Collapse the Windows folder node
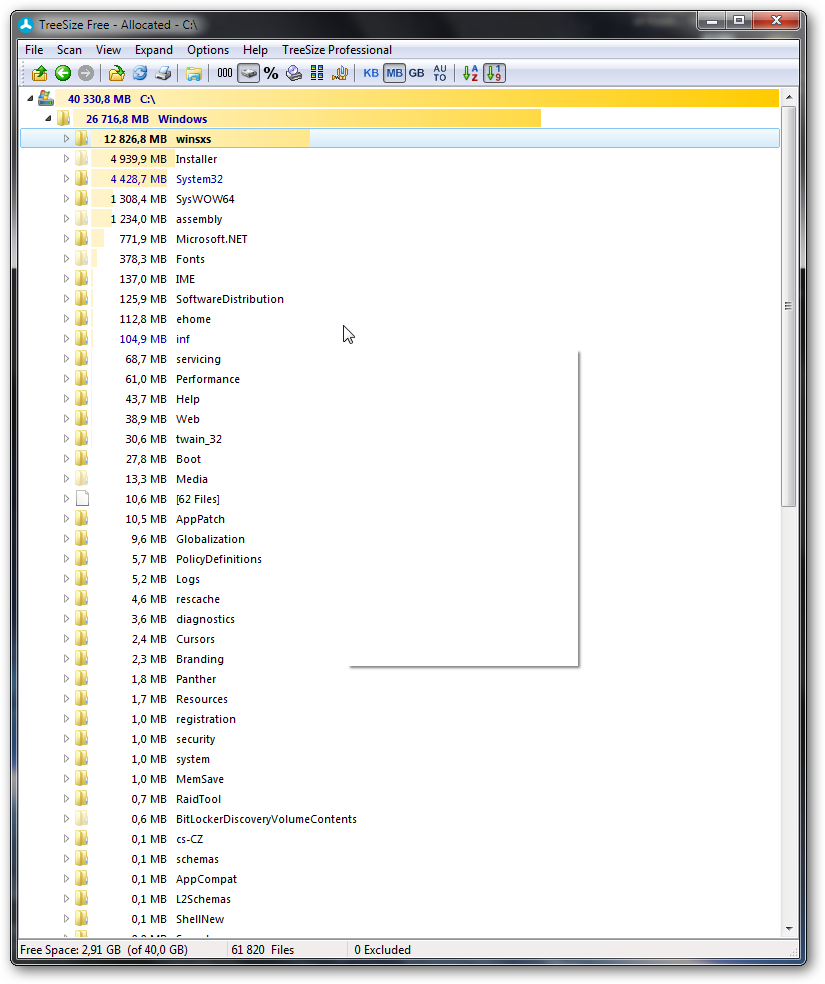This screenshot has height=984, width=825. pyautogui.click(x=48, y=119)
